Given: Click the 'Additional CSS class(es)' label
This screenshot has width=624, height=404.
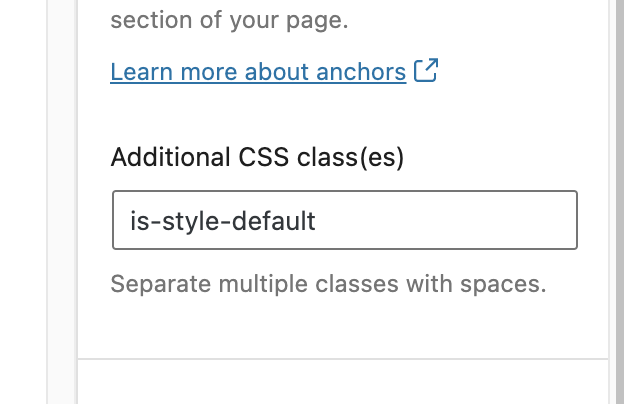Looking at the screenshot, I should [257, 157].
